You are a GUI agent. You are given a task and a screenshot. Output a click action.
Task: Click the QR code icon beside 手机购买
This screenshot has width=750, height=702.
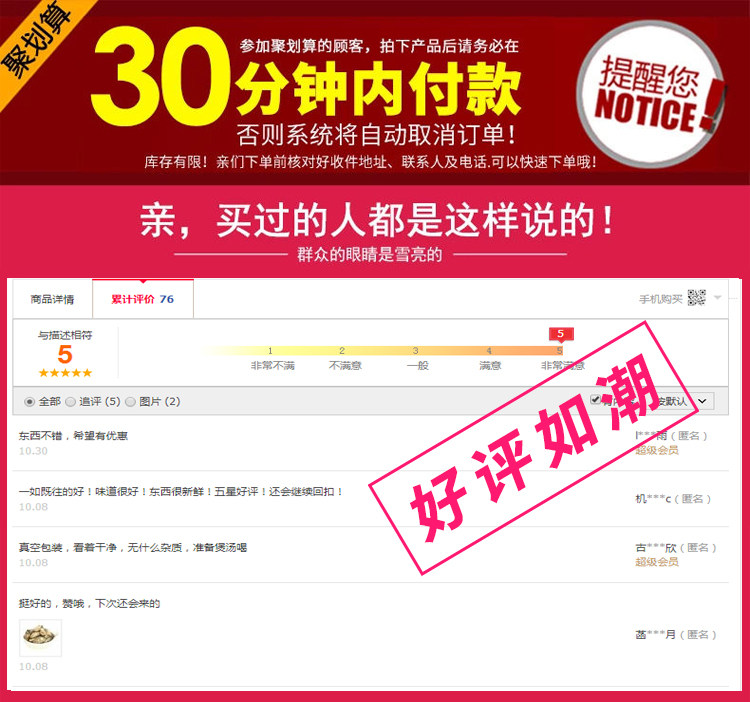coord(696,298)
